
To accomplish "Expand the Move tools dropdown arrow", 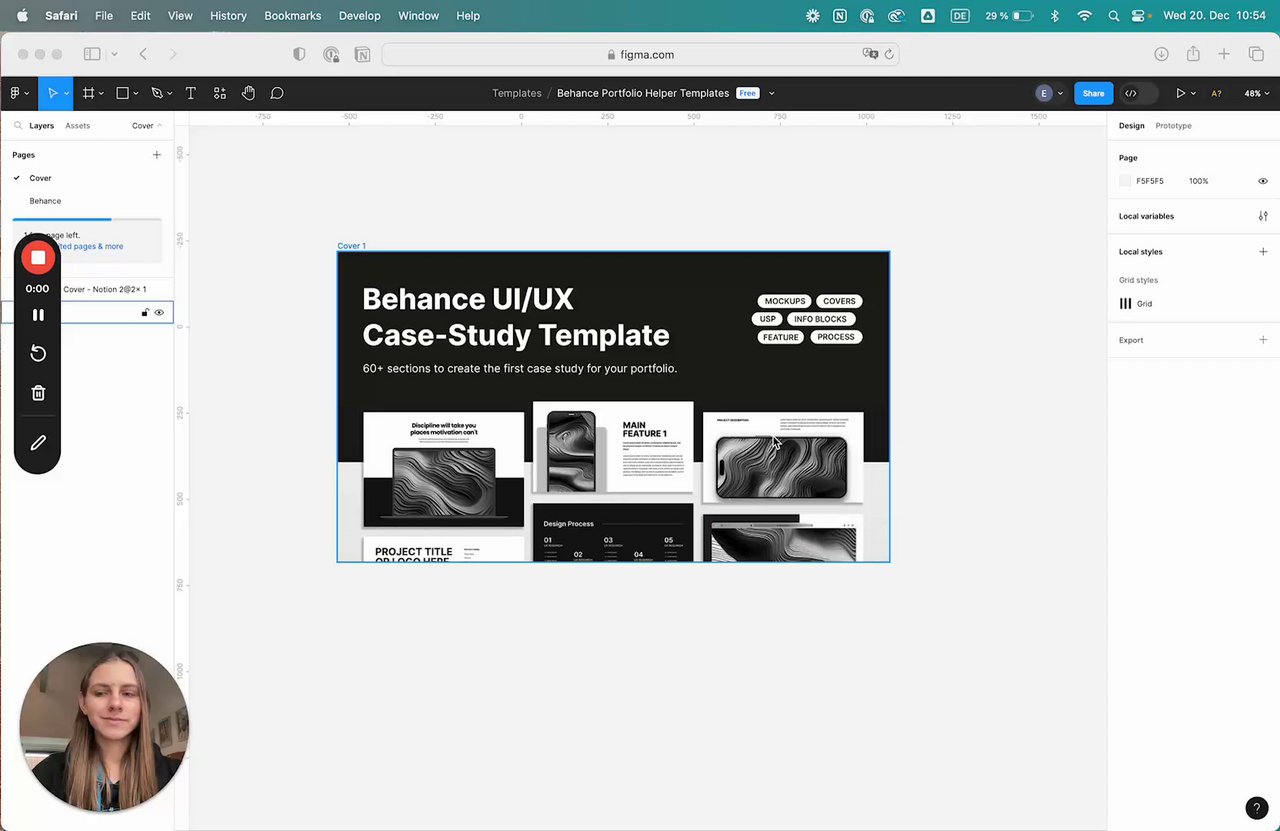I will (66, 93).
